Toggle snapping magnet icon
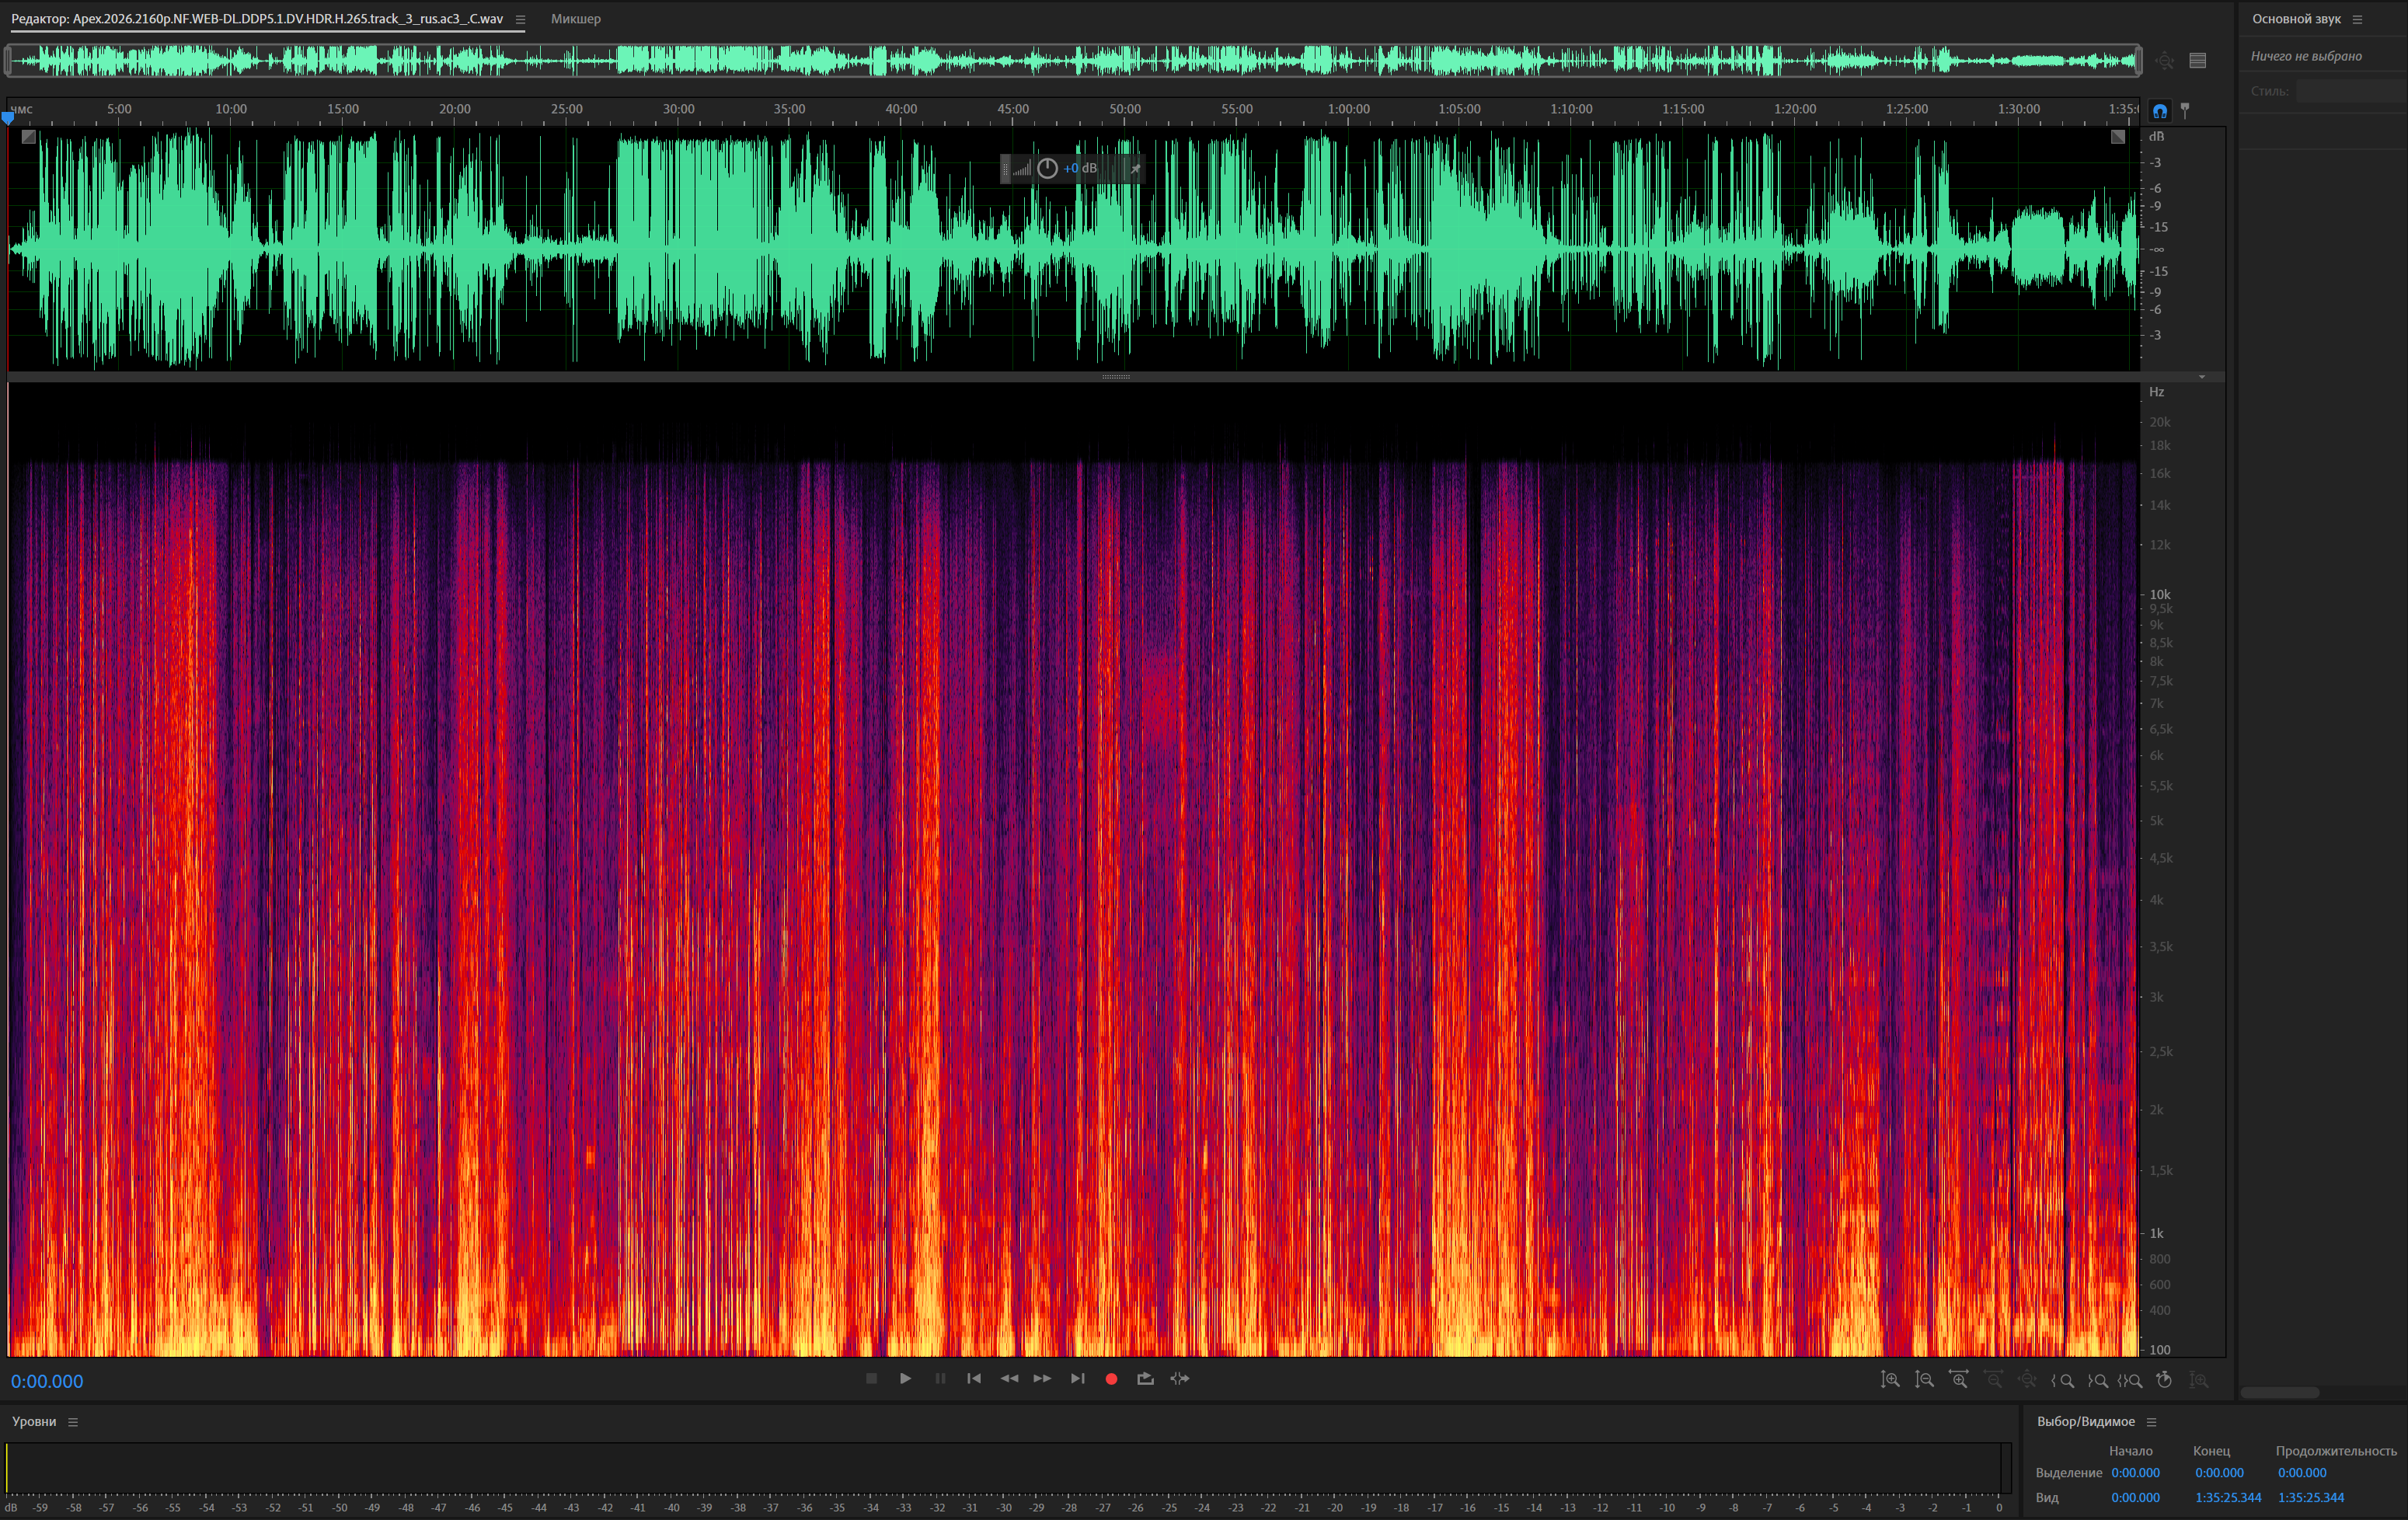The width and height of the screenshot is (2408, 1520). (2160, 111)
